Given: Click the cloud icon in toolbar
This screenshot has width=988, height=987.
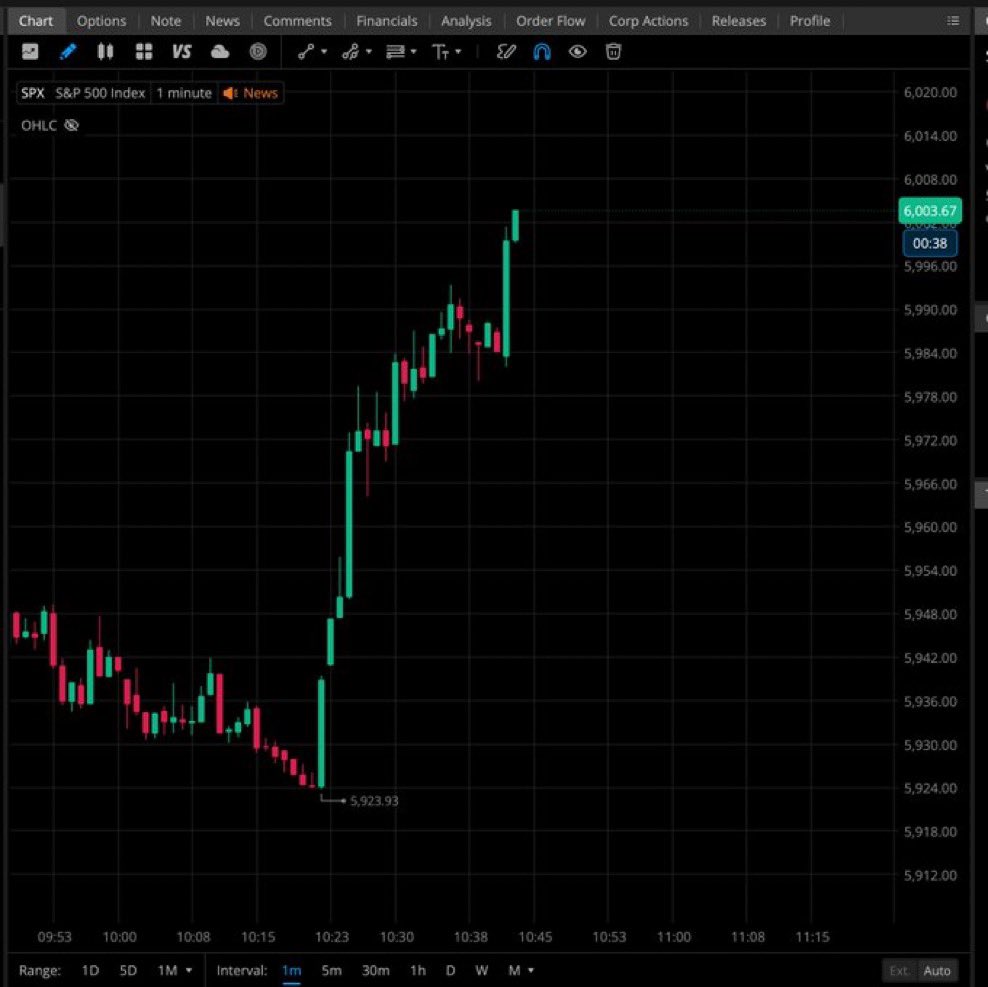Looking at the screenshot, I should 220,52.
